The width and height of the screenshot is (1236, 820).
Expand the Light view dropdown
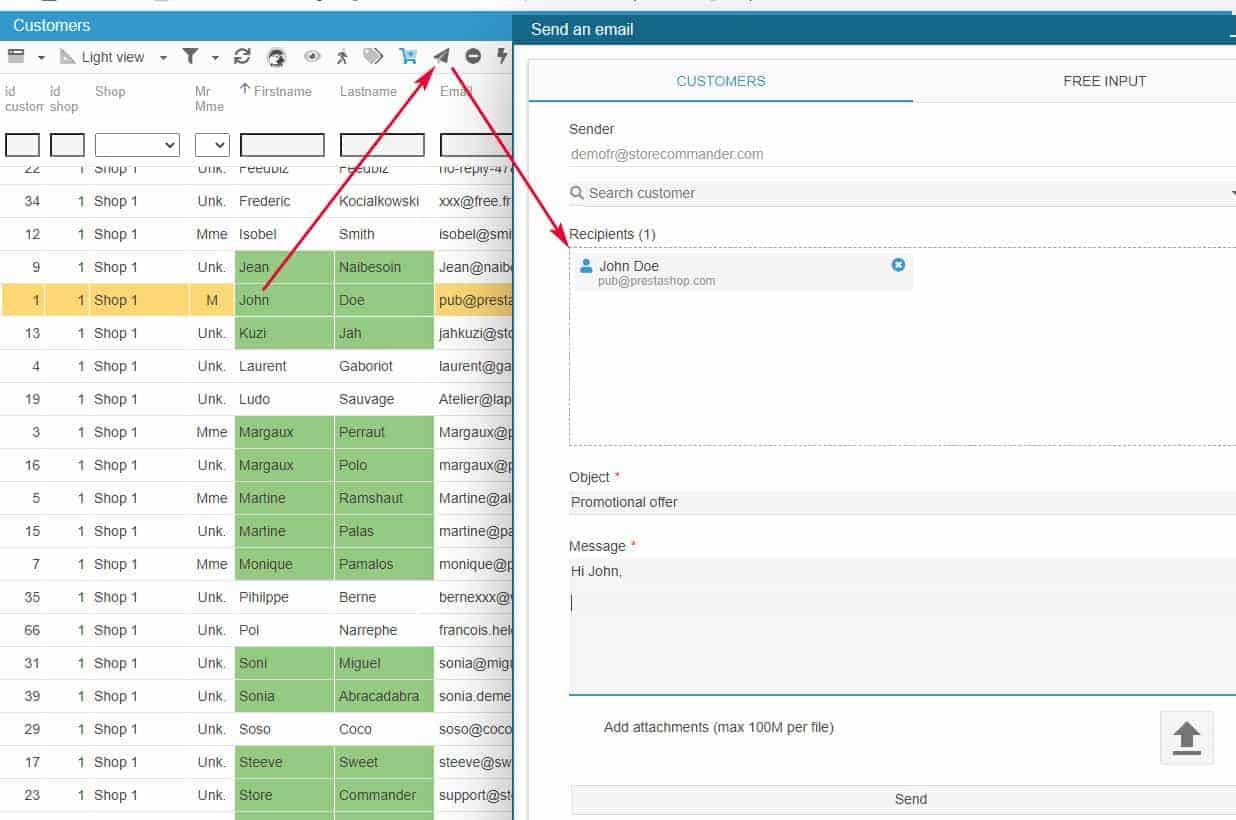163,58
